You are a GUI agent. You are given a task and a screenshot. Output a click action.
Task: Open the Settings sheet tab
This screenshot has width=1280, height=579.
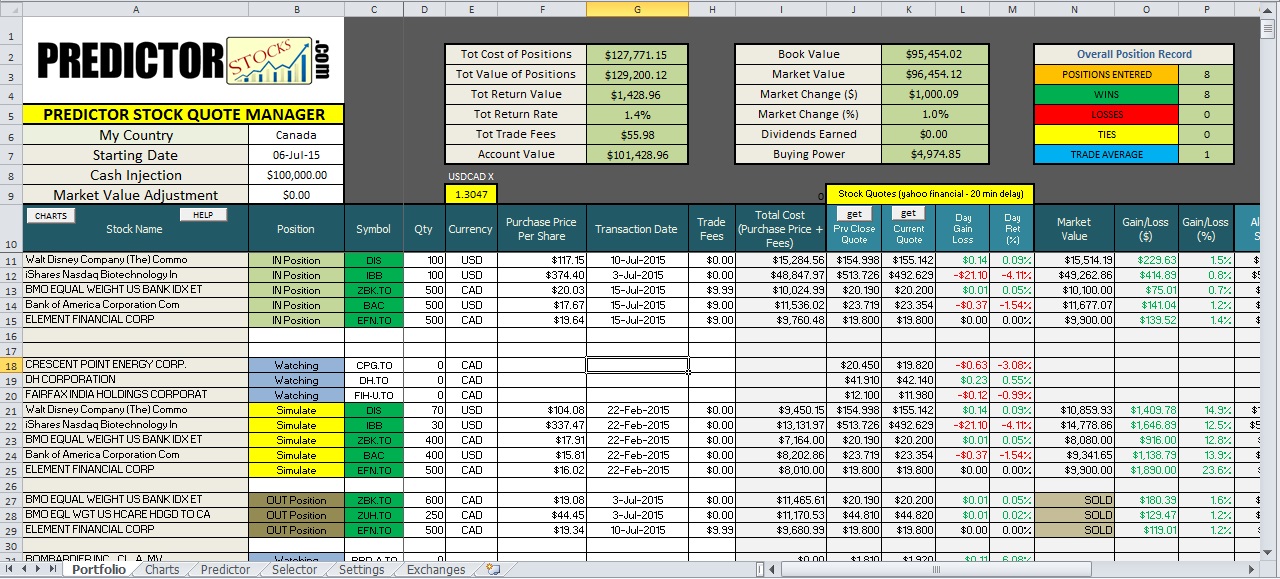pos(361,569)
